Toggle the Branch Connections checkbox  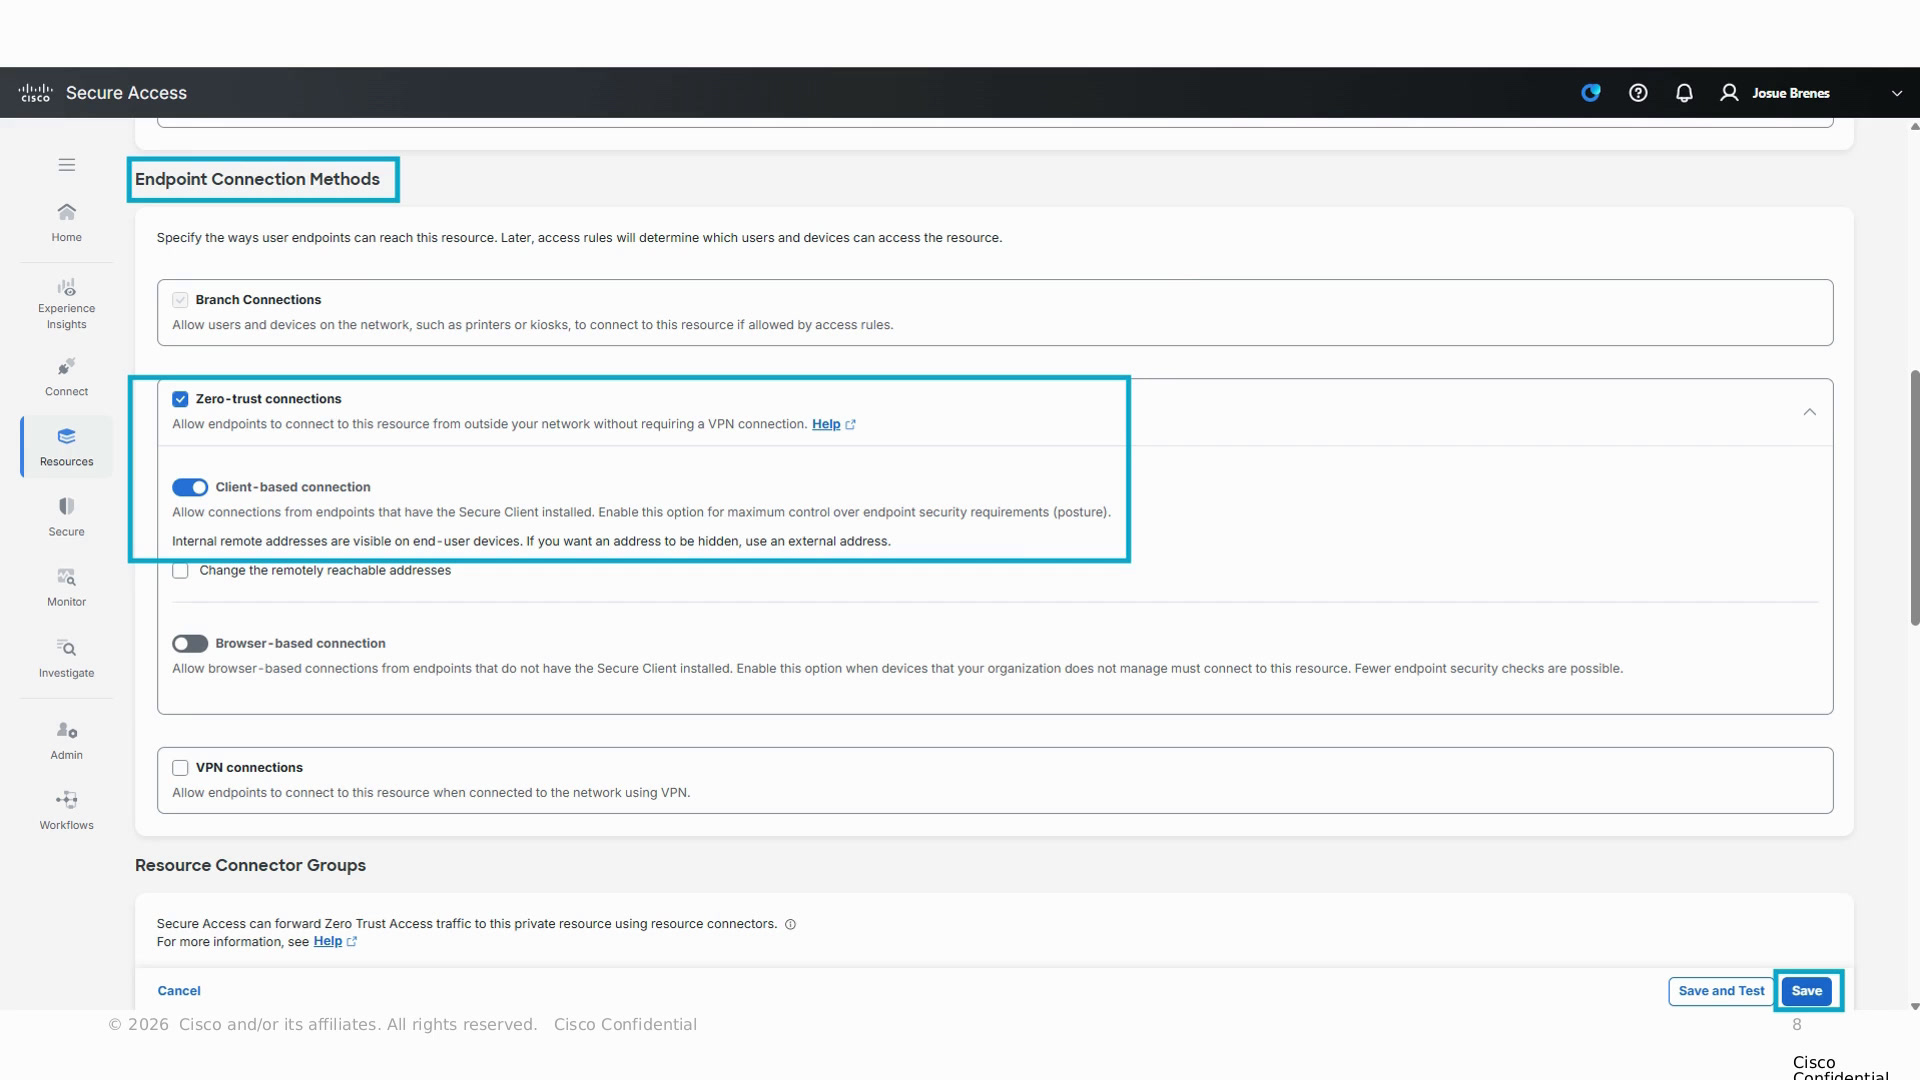[180, 300]
